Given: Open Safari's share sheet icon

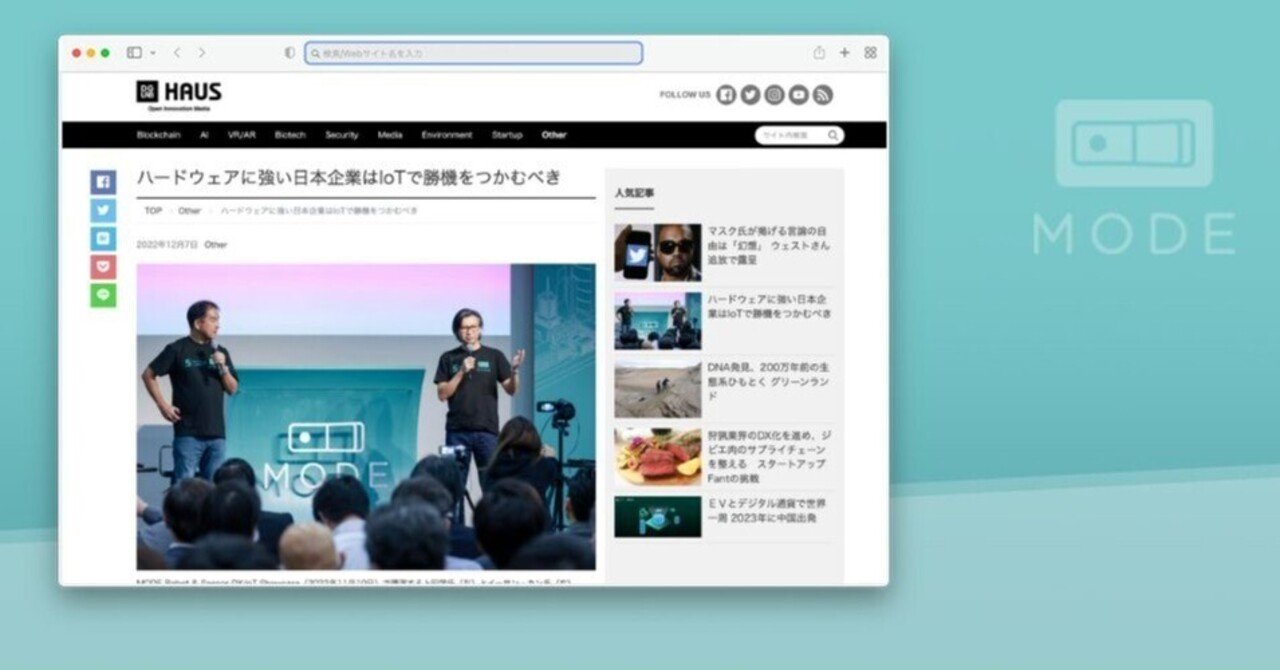Looking at the screenshot, I should pyautogui.click(x=820, y=52).
